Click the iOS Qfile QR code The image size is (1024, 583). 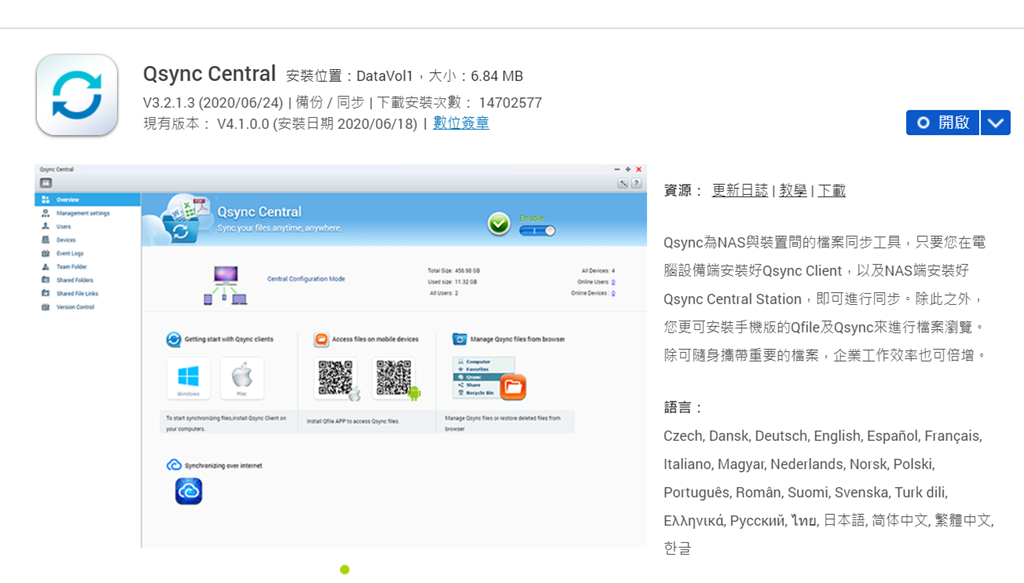click(337, 378)
